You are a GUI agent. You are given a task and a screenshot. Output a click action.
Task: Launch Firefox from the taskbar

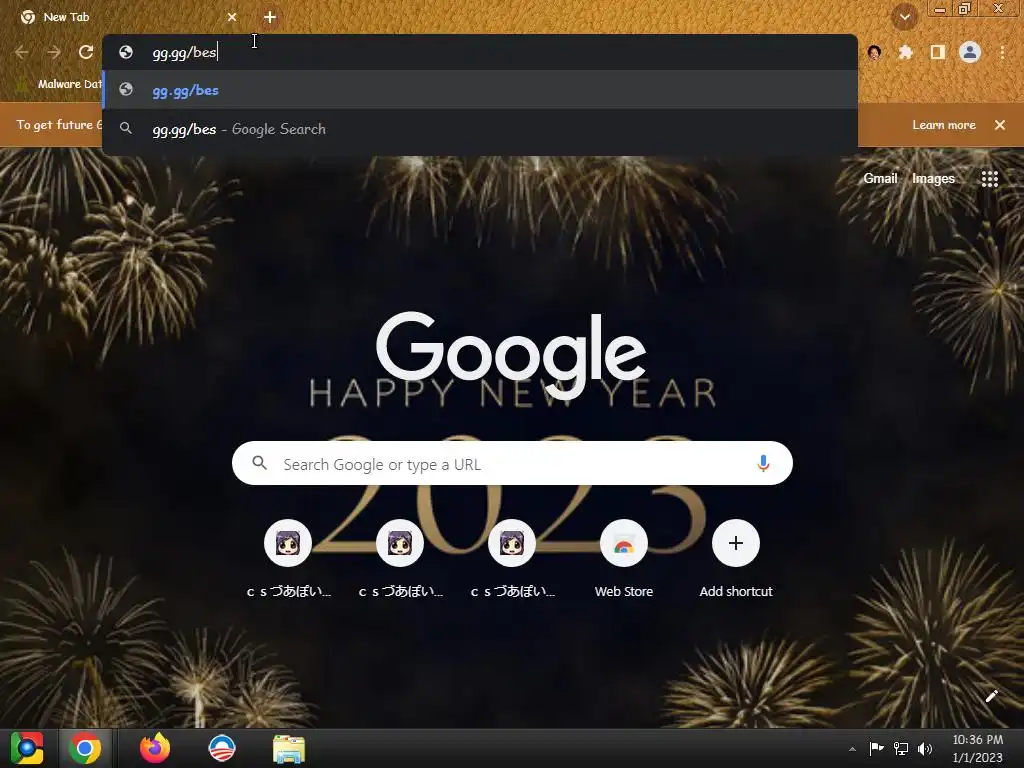point(155,748)
